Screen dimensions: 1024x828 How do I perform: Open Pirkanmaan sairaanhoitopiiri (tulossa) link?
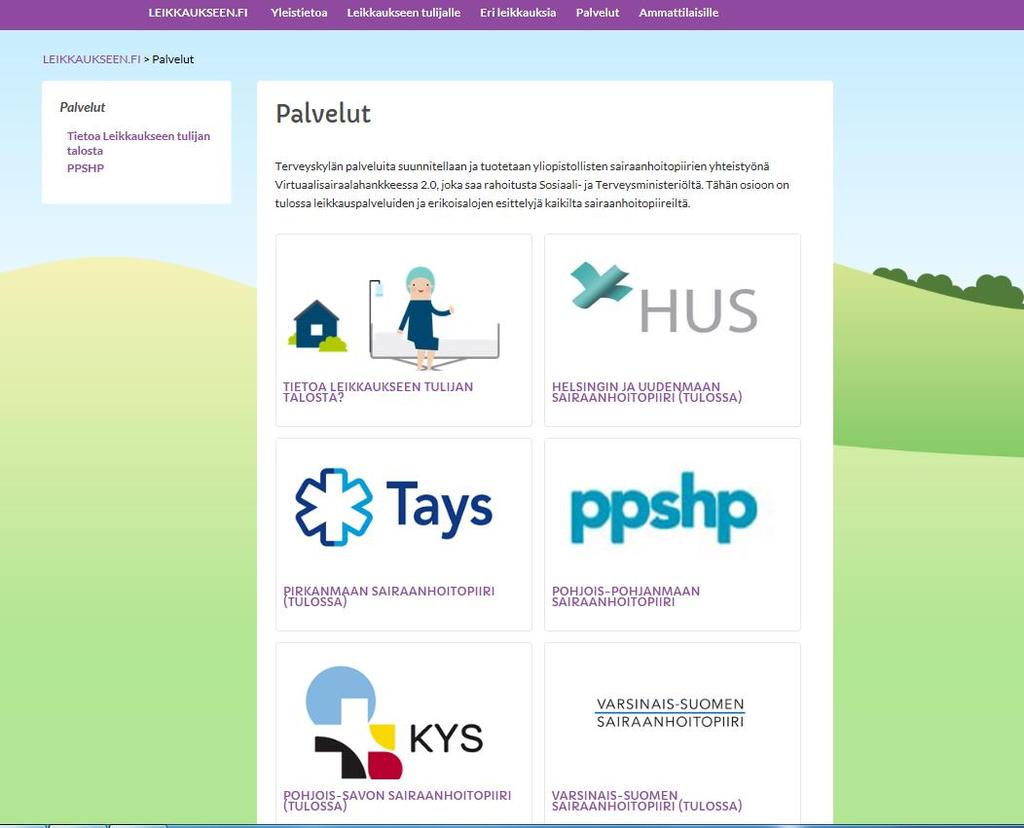point(389,596)
